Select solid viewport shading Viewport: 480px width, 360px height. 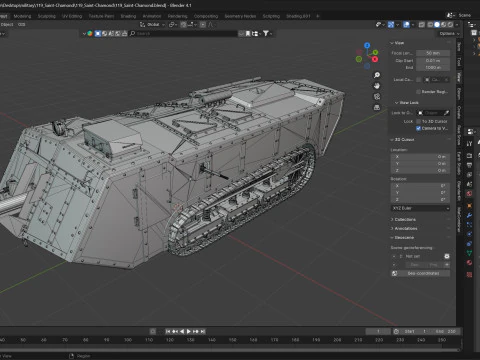pyautogui.click(x=437, y=25)
